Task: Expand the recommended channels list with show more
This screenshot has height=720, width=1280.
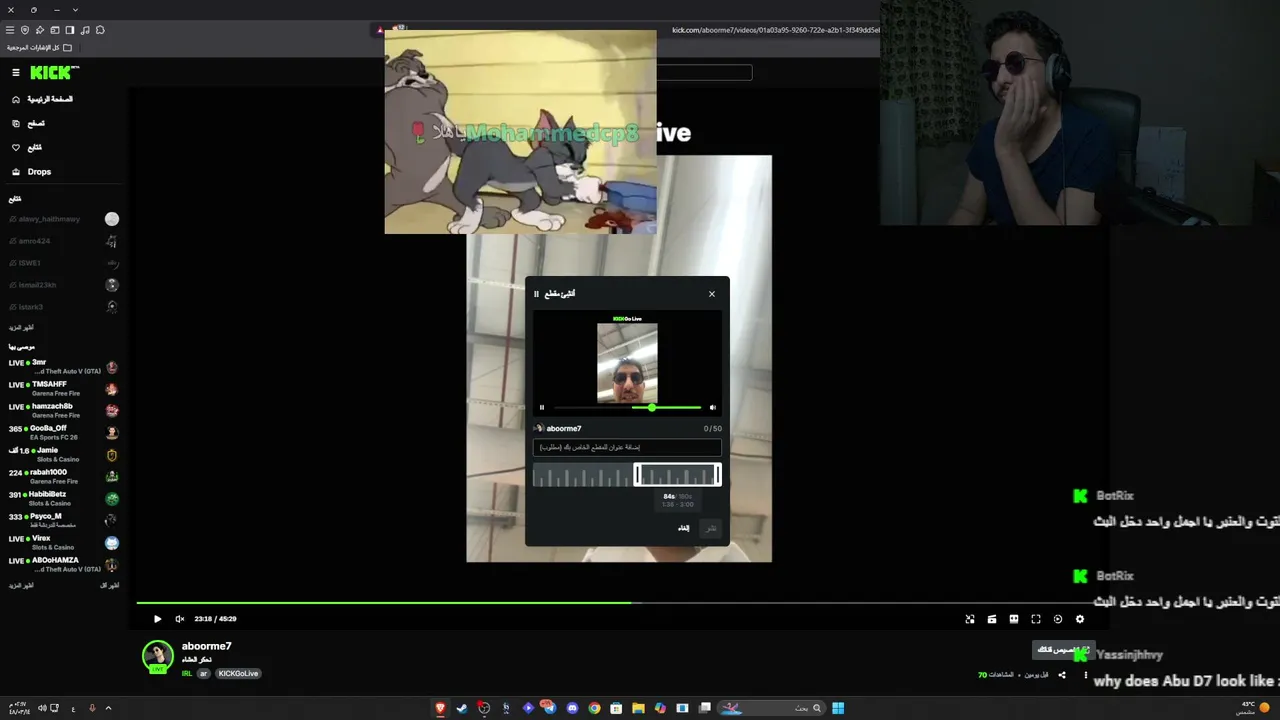Action: click(x=21, y=585)
